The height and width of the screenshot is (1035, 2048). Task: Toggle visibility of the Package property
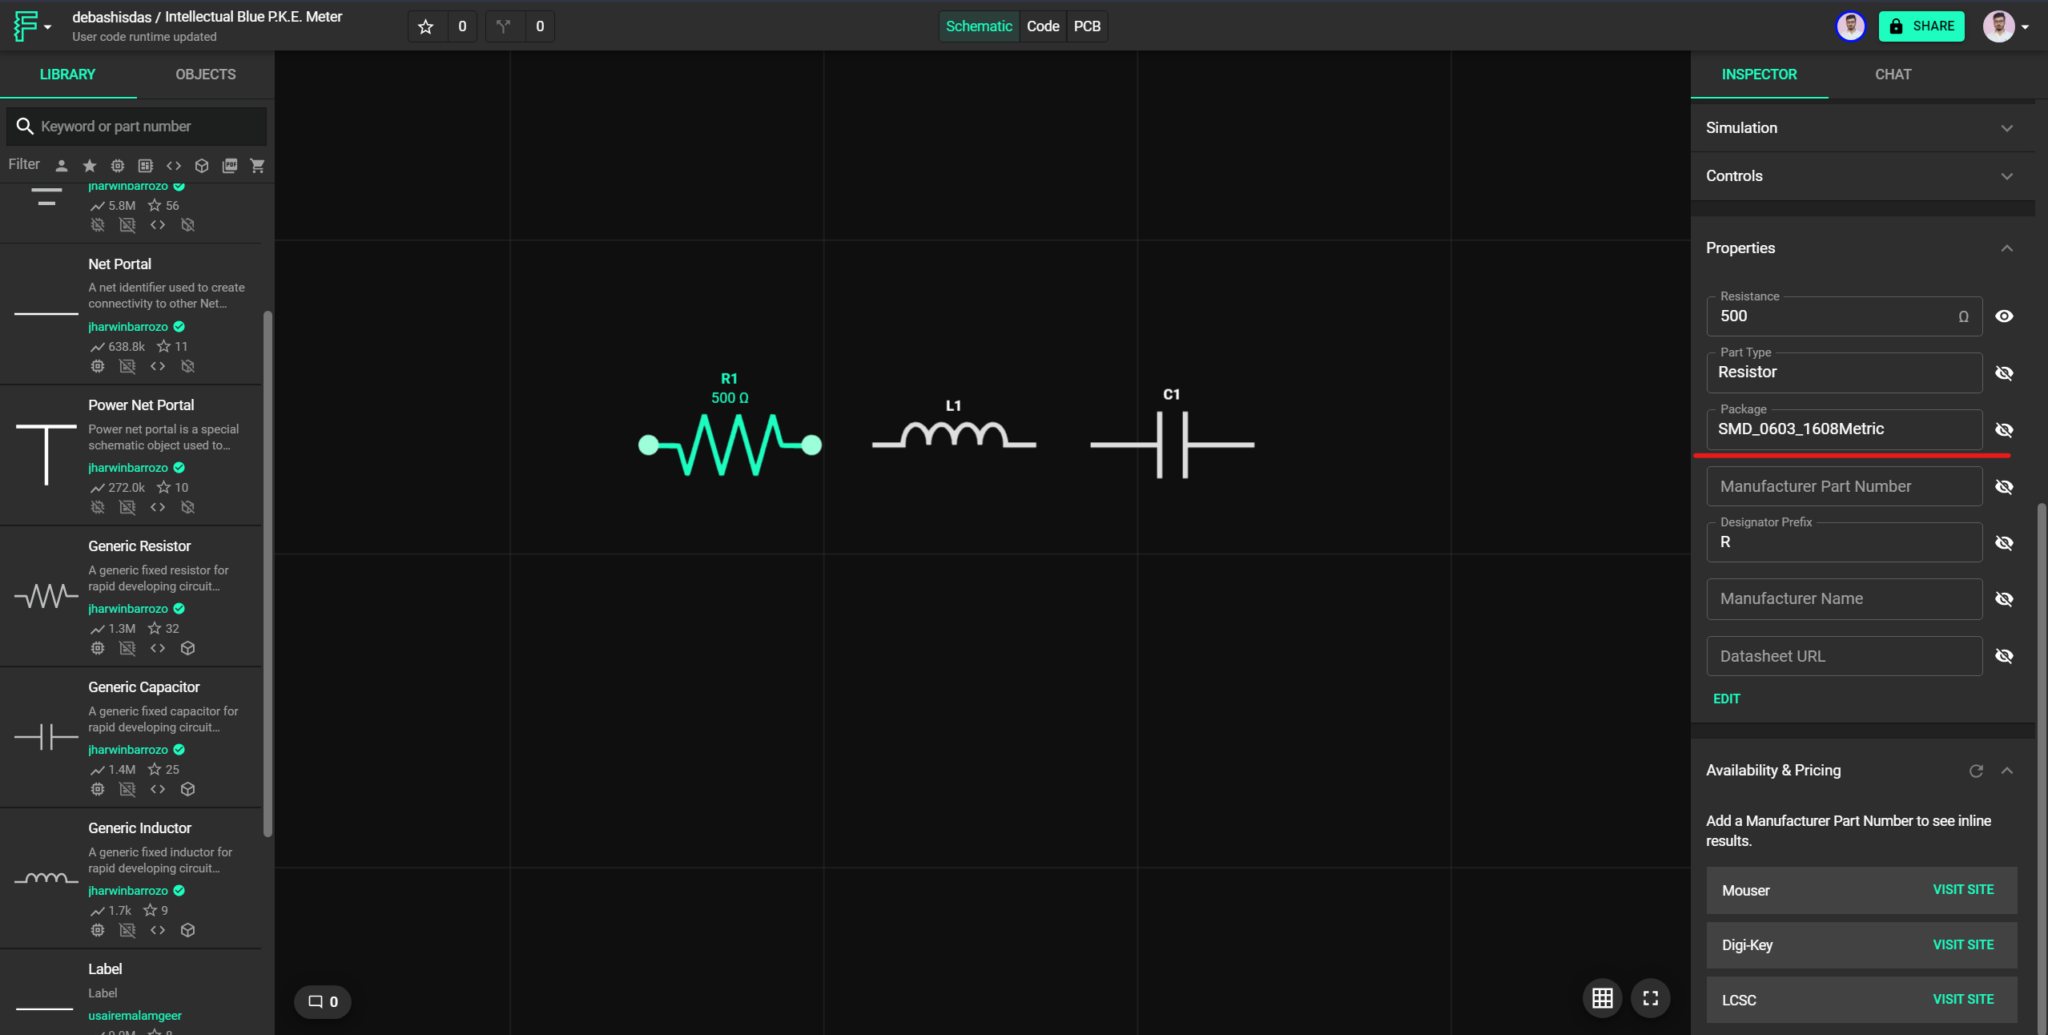pos(2005,429)
